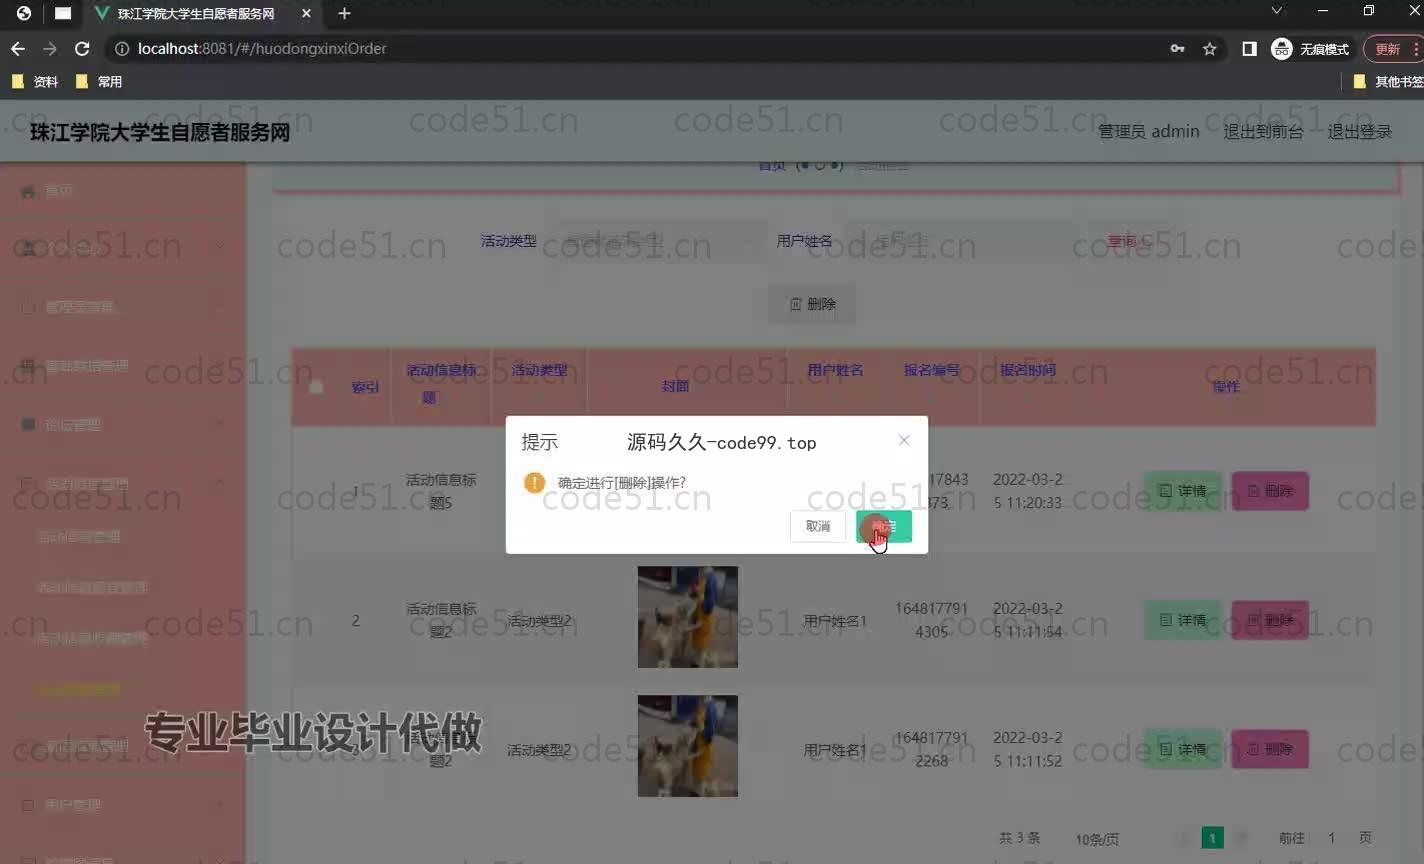Click the address bar URL
Viewport: 1424px width, 864px height.
click(262, 48)
